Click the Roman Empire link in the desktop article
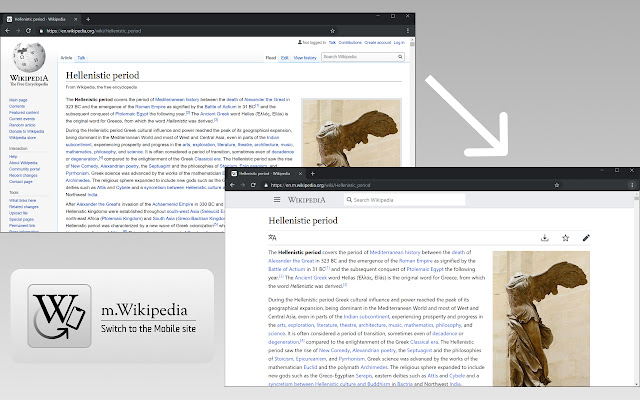Screen dimensions: 640x400 coord(150,107)
